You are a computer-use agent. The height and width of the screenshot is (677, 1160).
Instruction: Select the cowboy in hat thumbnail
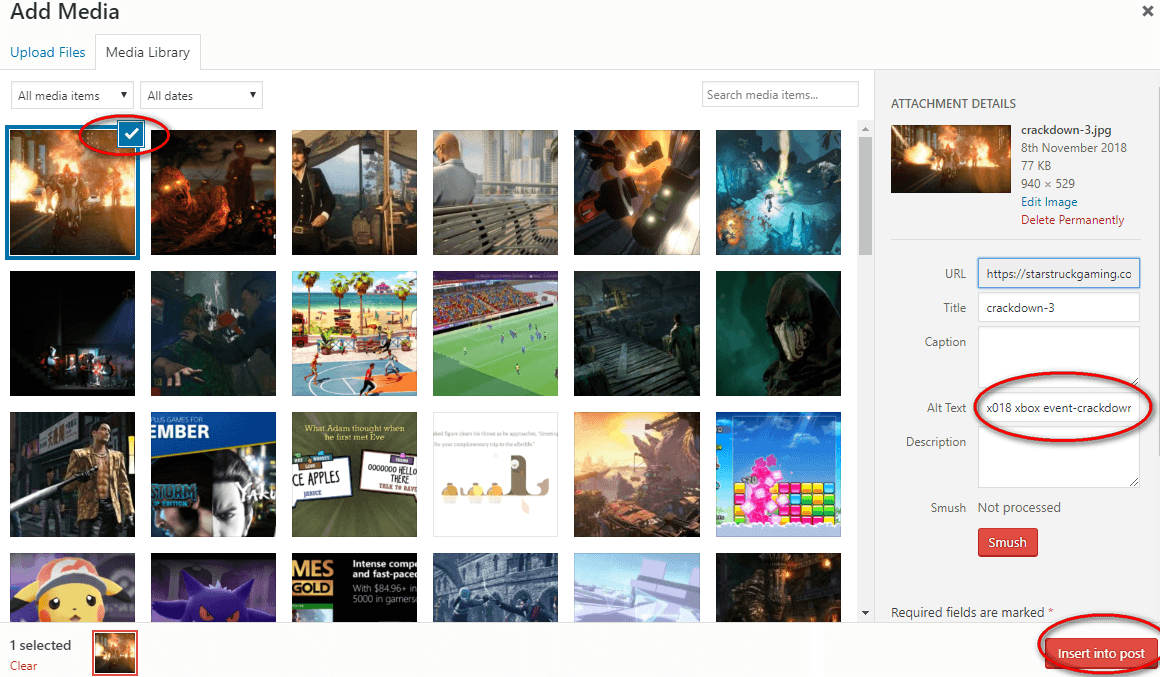pyautogui.click(x=354, y=192)
